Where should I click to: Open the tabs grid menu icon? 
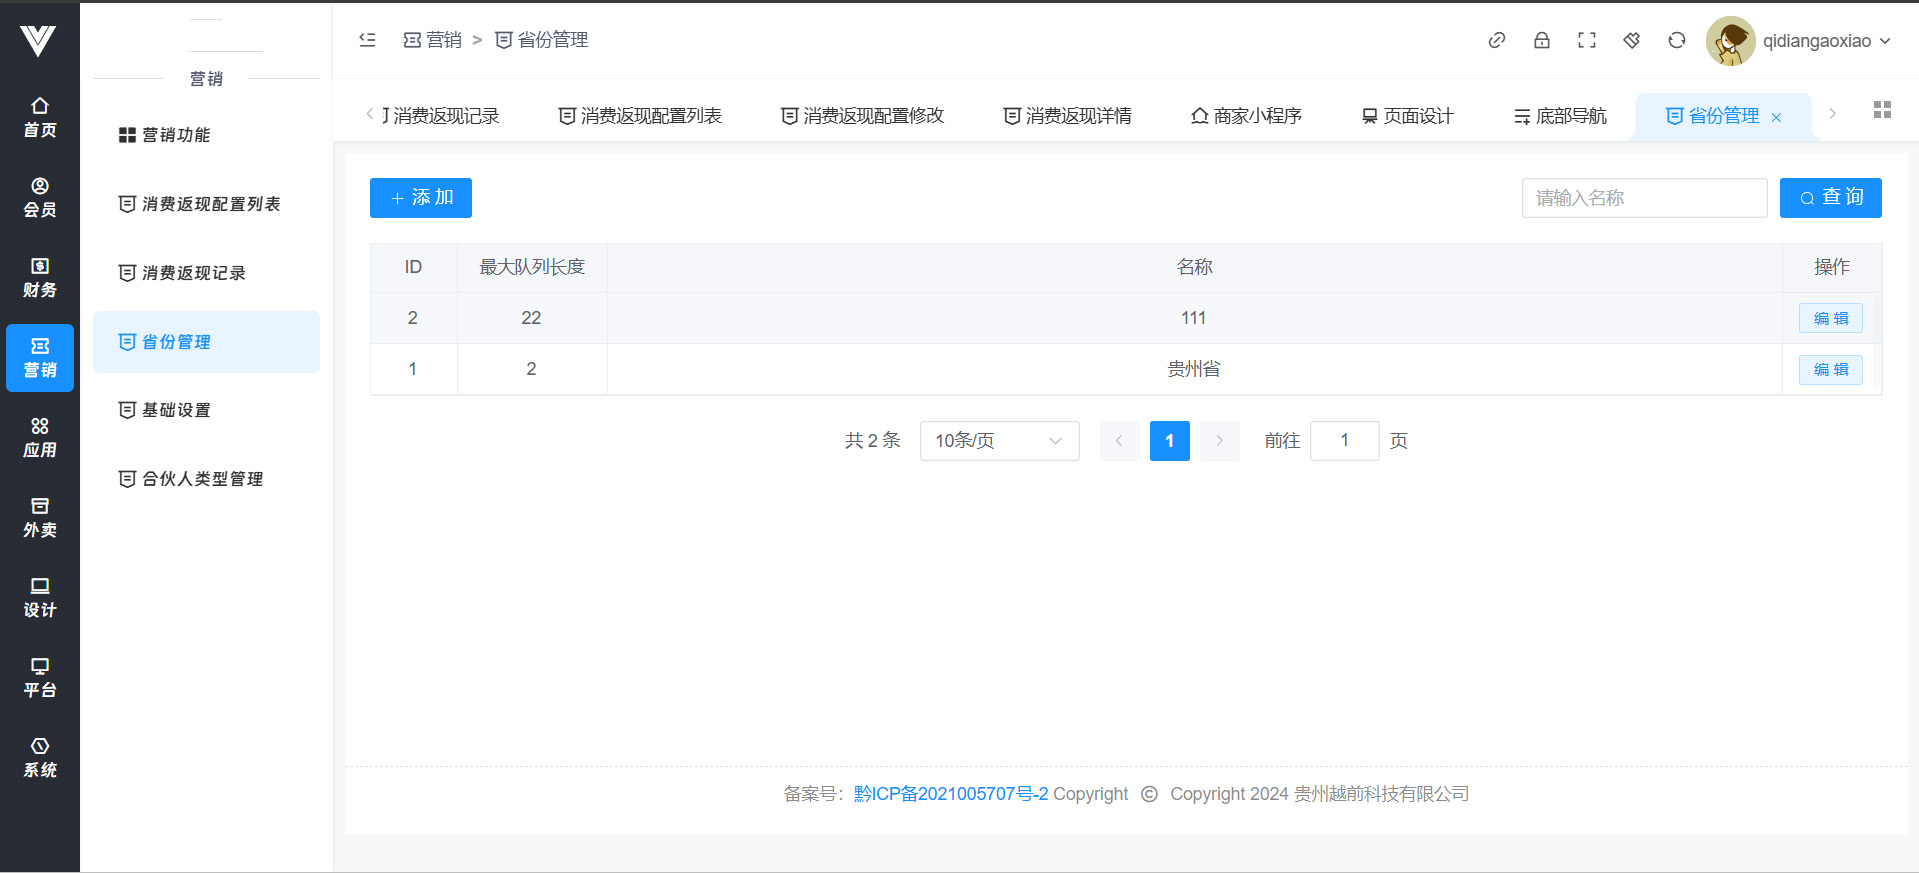[x=1881, y=110]
